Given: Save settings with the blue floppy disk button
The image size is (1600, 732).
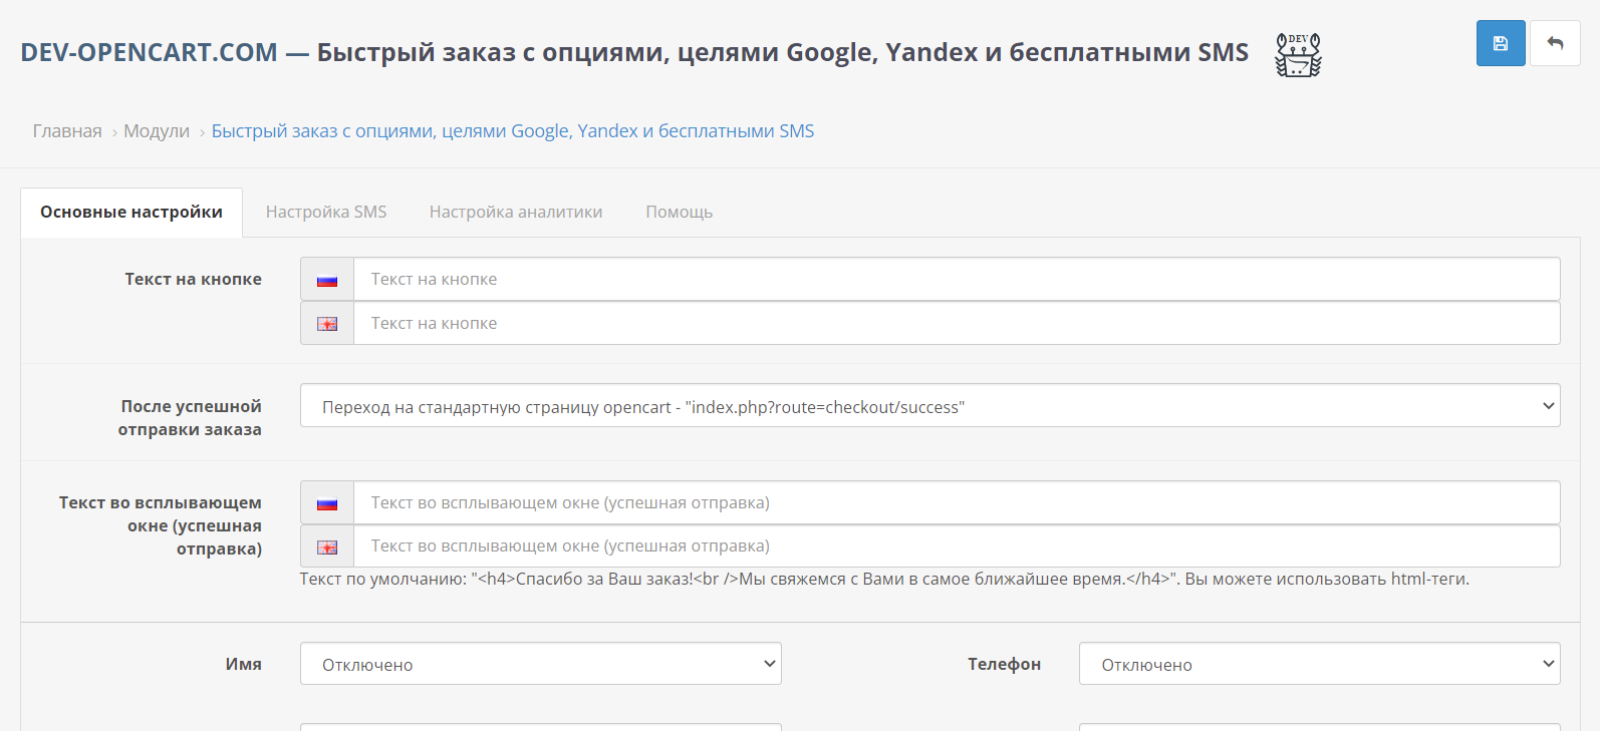Looking at the screenshot, I should coord(1500,43).
